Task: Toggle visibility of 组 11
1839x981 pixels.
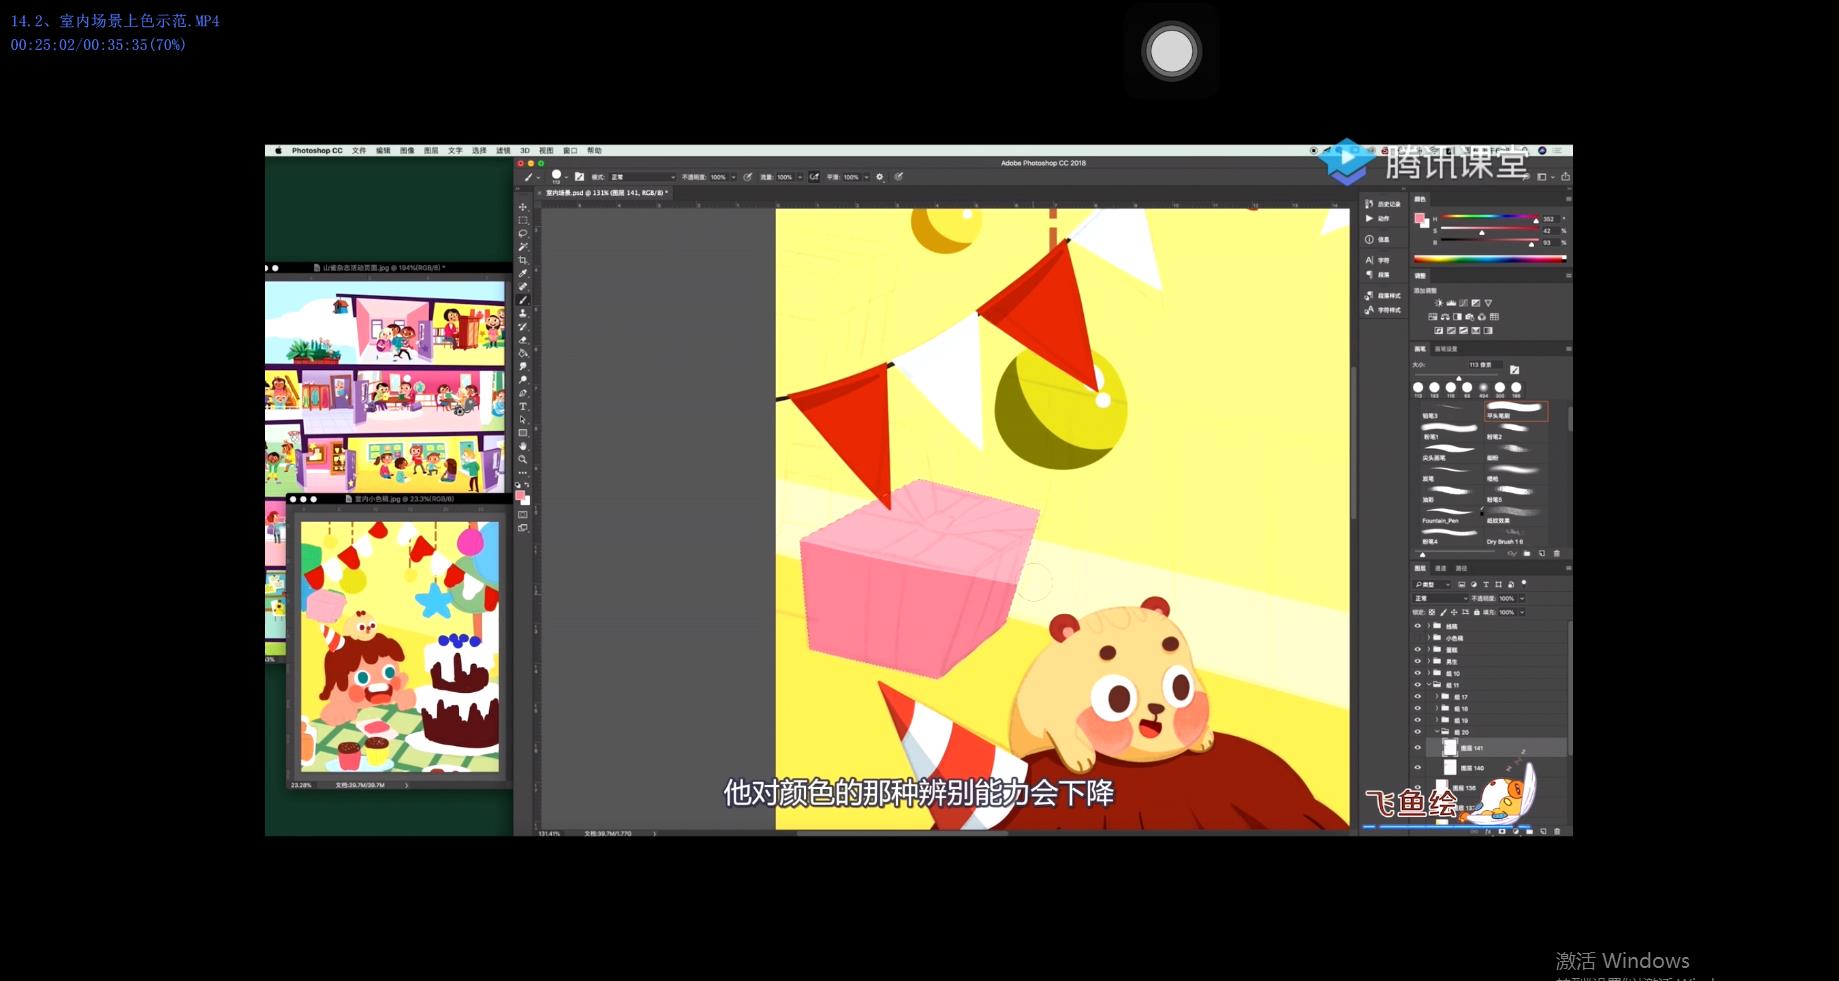Action: (x=1418, y=685)
